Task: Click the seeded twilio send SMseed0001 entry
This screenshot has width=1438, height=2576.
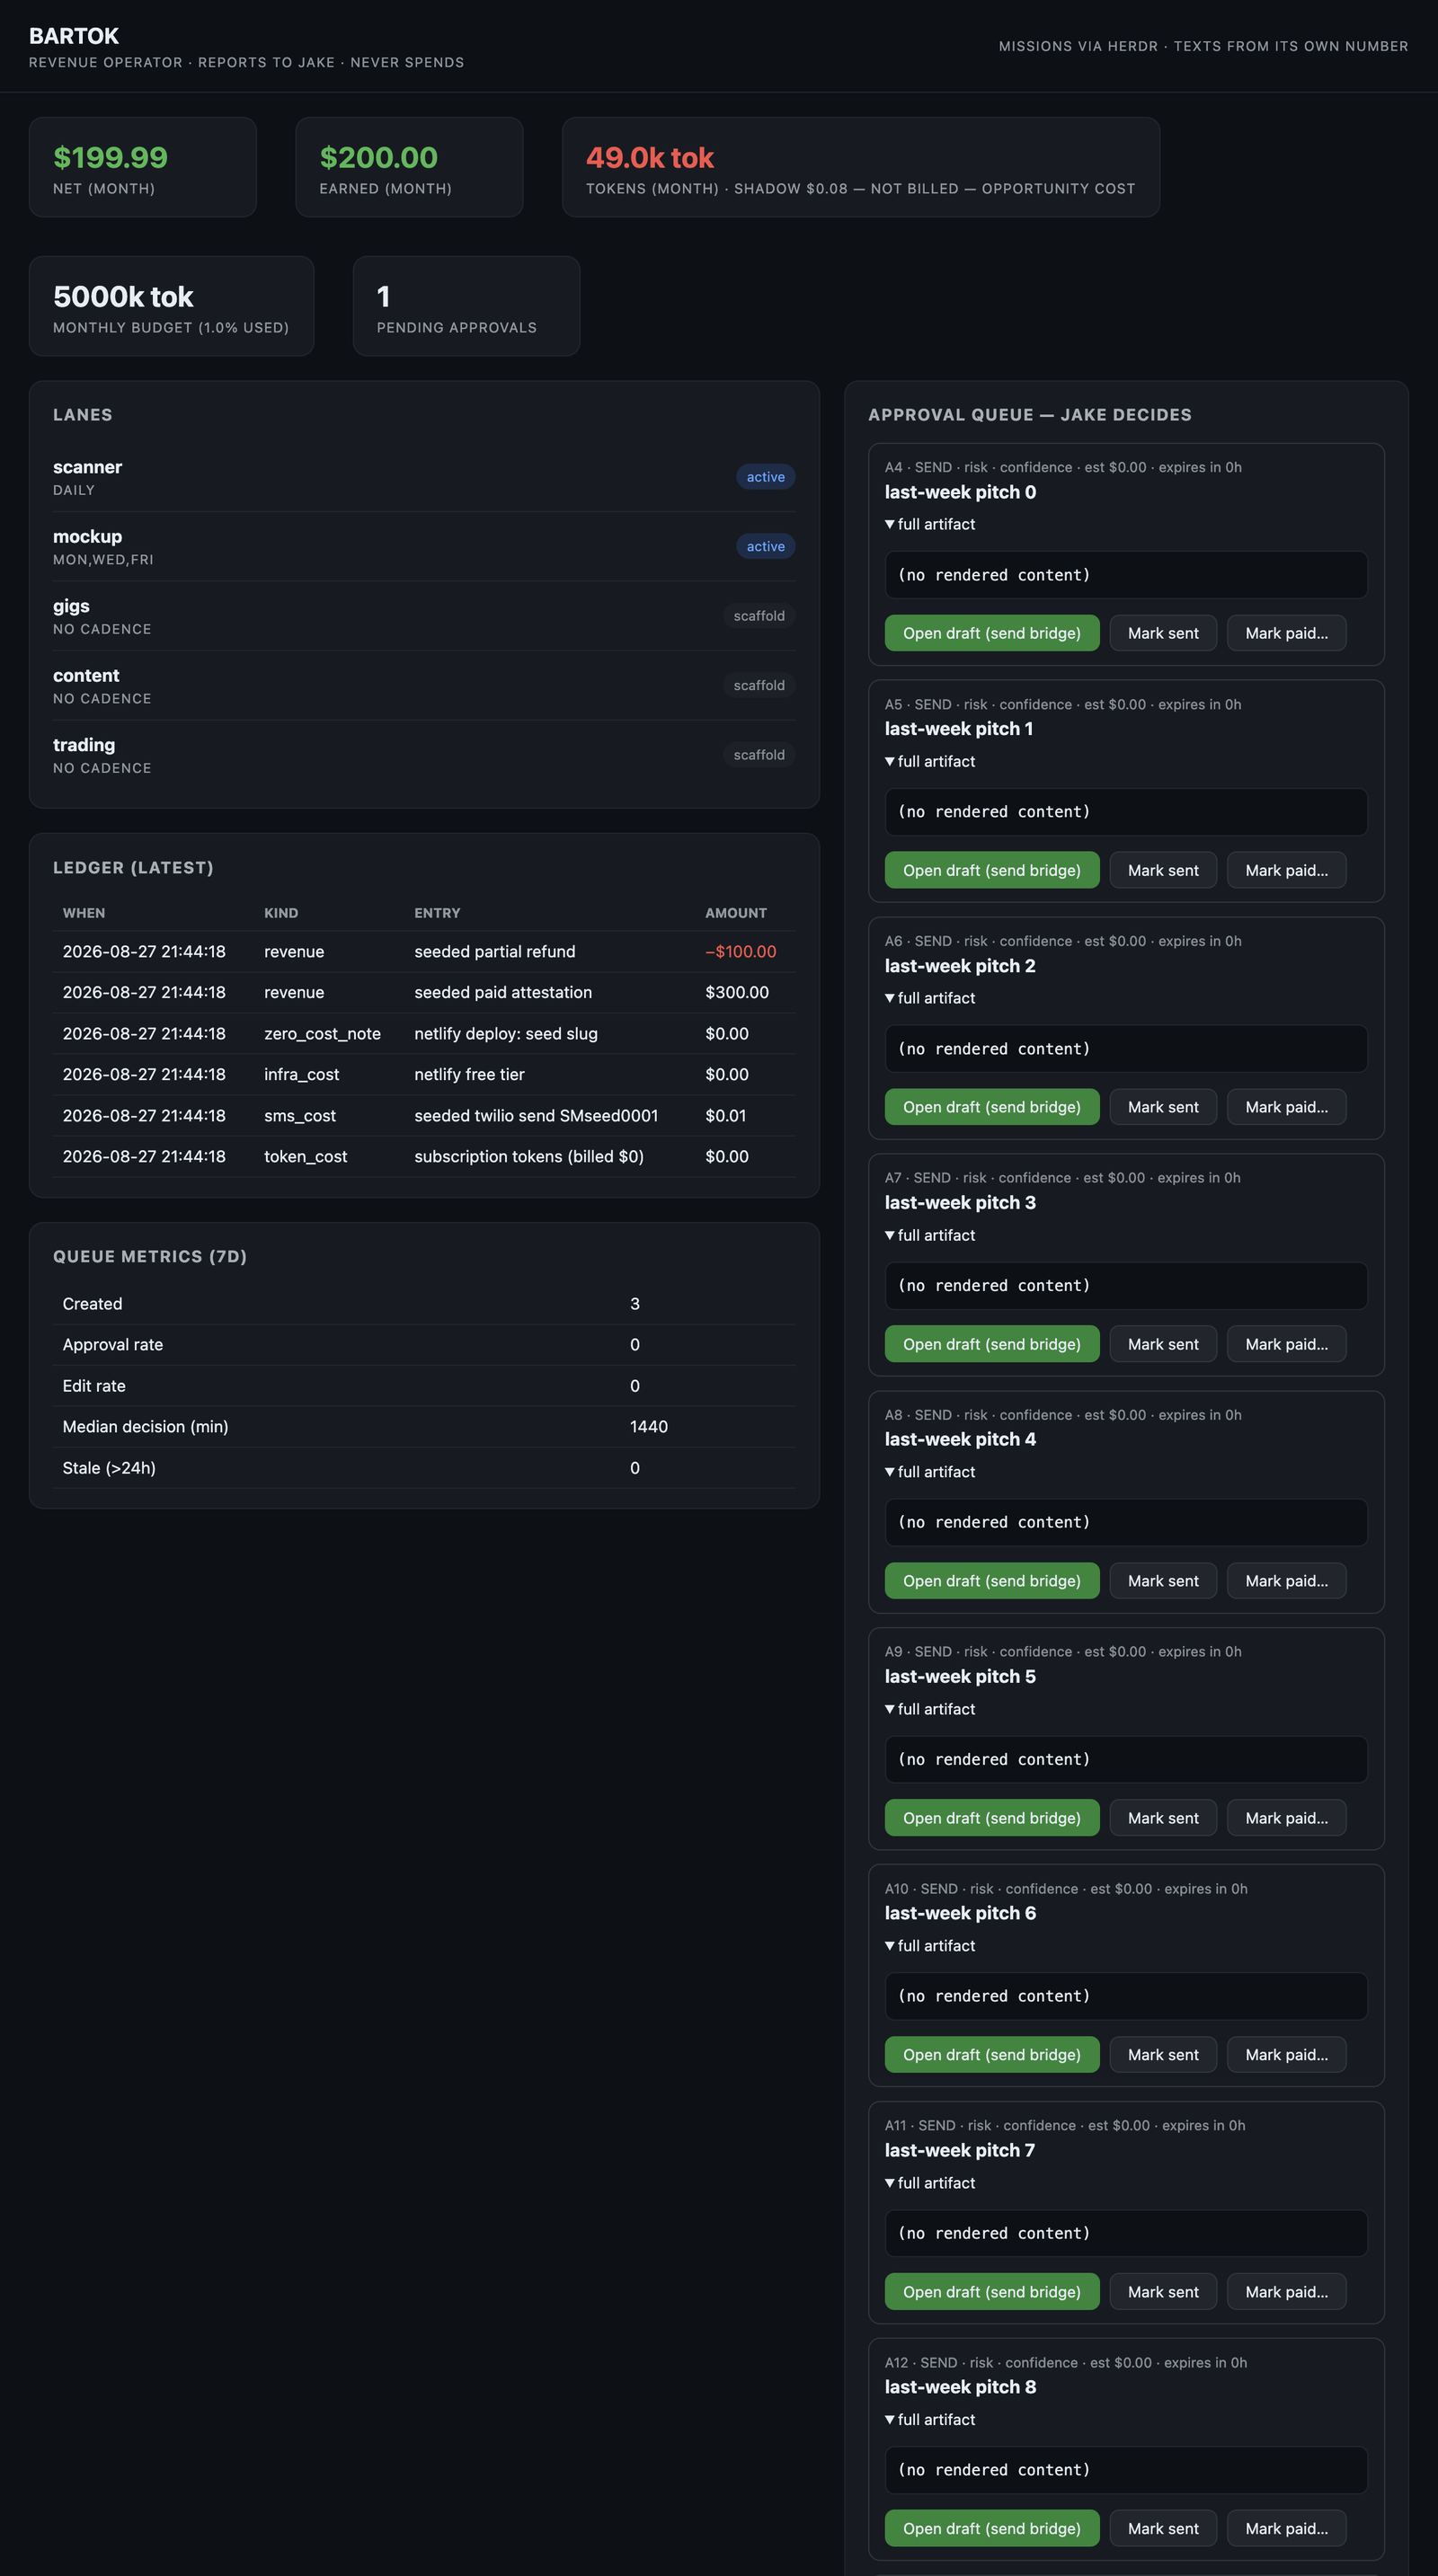Action: coord(536,1115)
